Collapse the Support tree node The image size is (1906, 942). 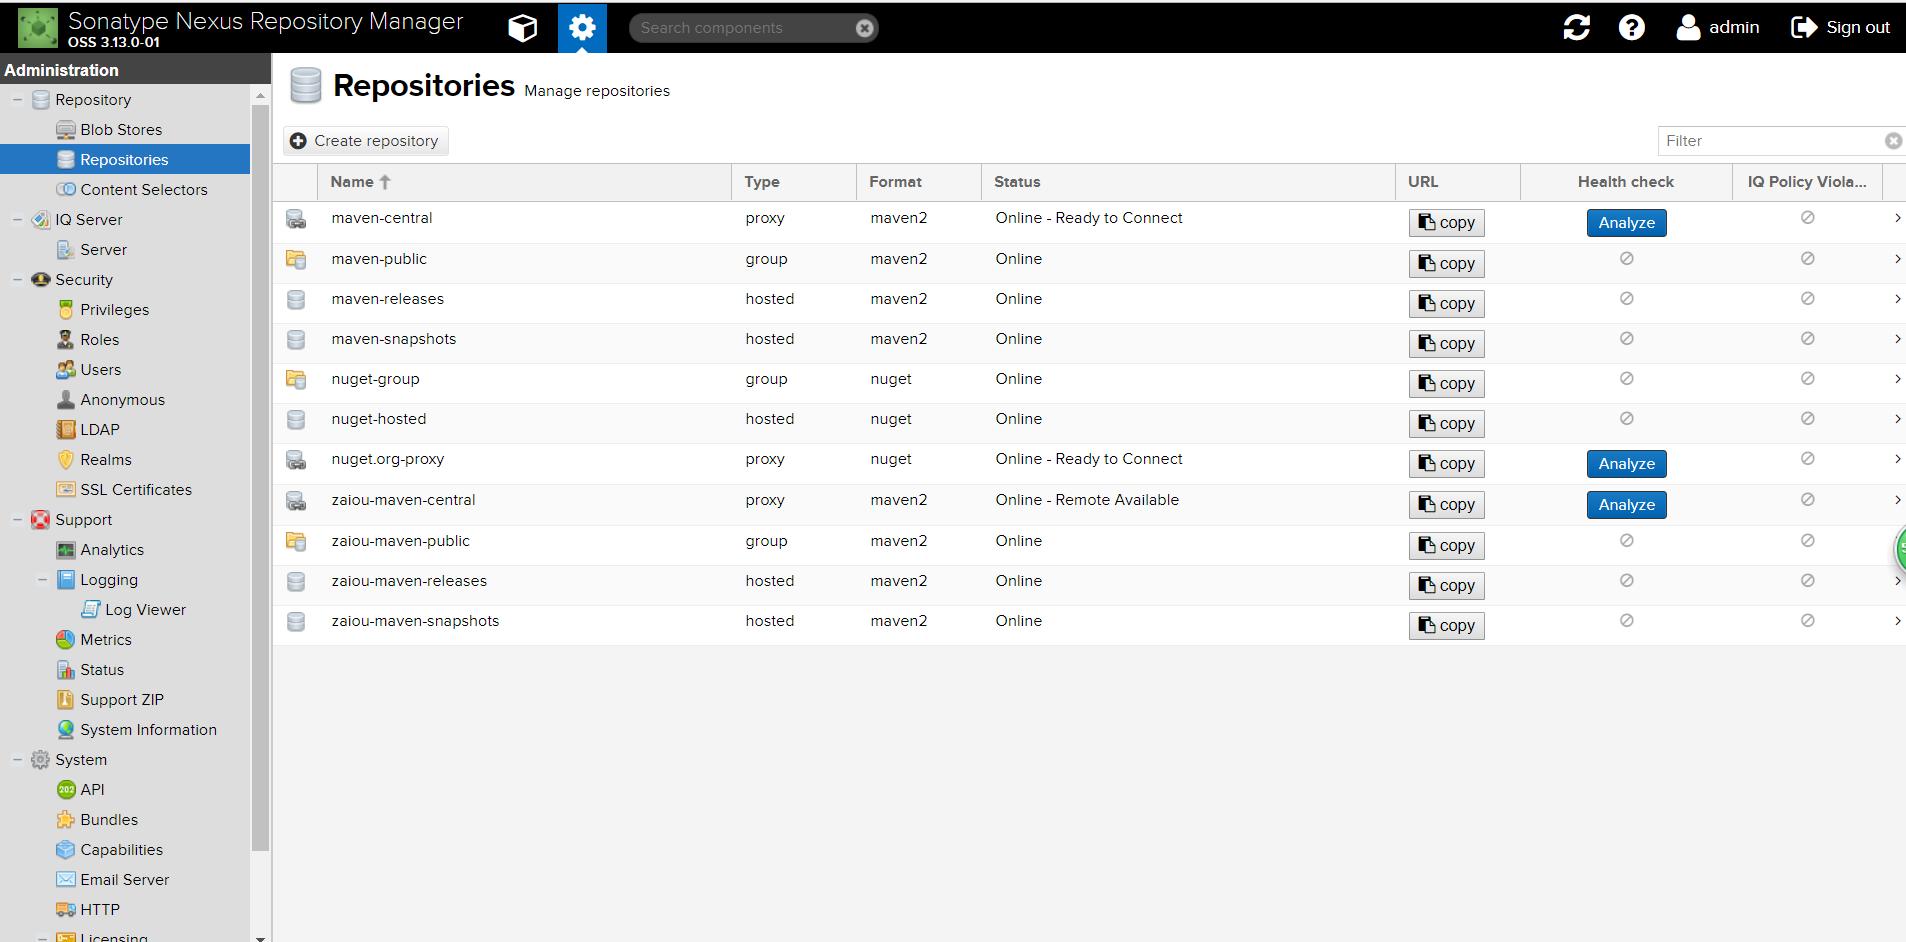click(x=17, y=520)
